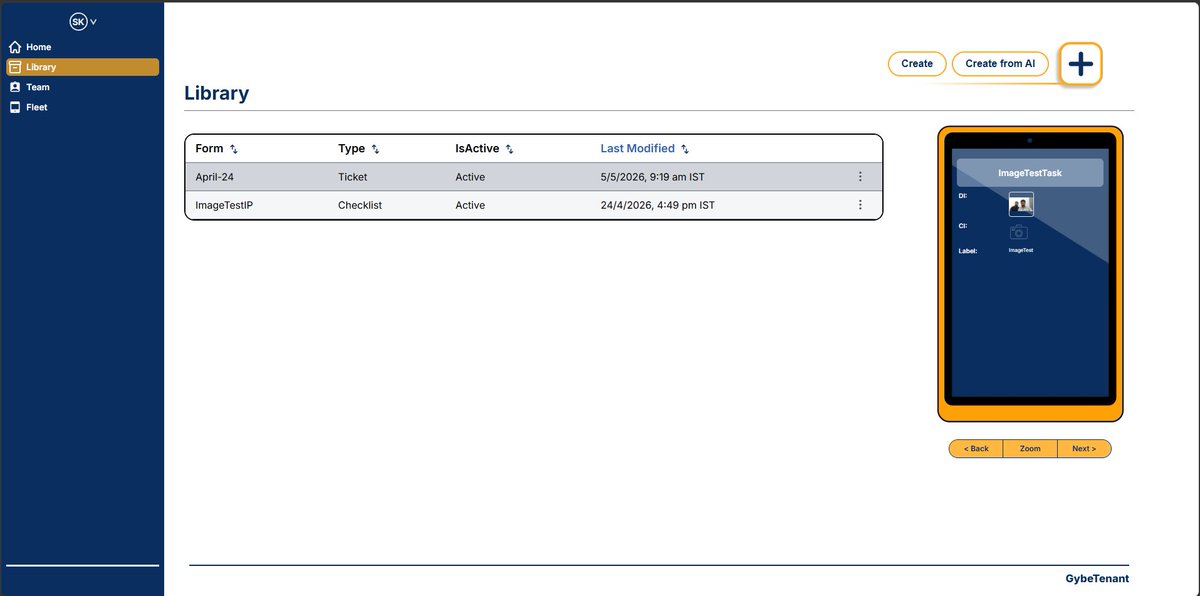This screenshot has width=1200, height=596.
Task: Open the Home sidebar item
Action: coord(82,47)
